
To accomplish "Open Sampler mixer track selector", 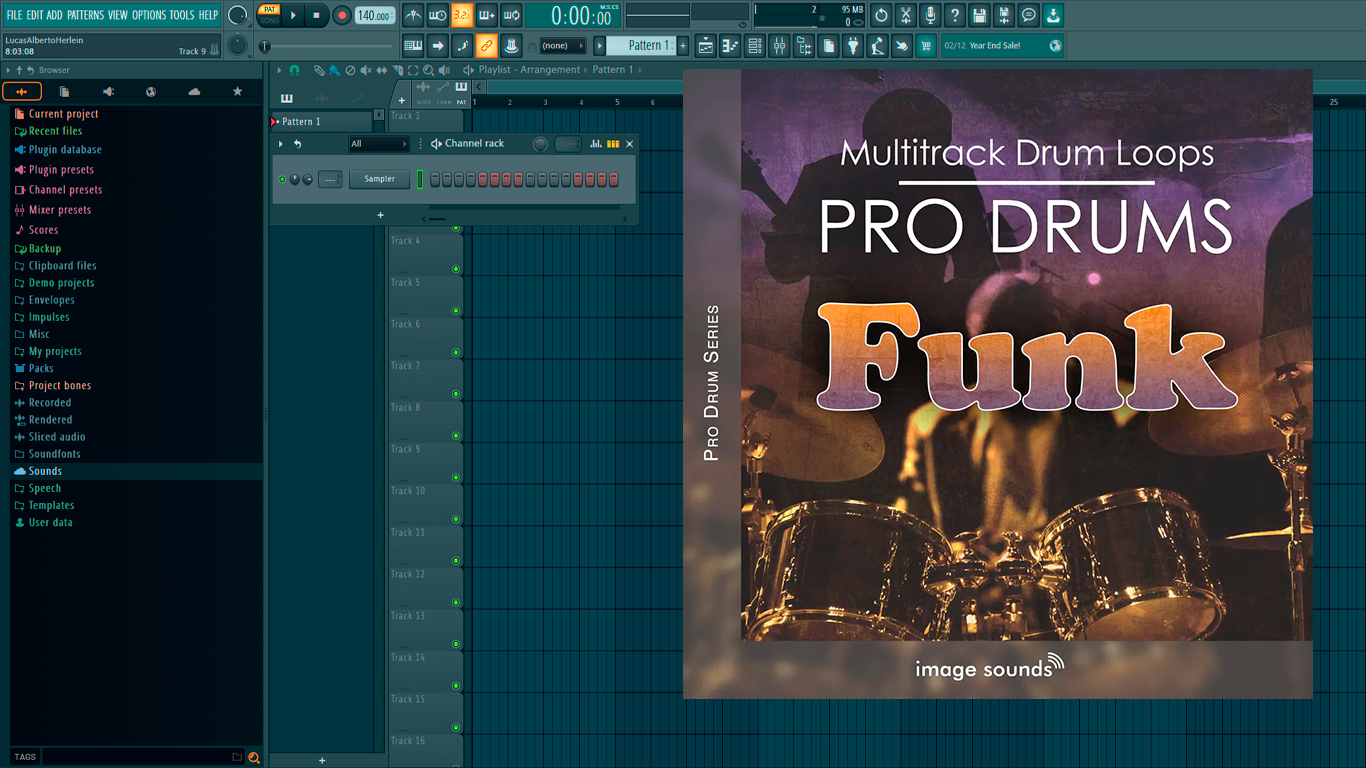I will pyautogui.click(x=330, y=179).
